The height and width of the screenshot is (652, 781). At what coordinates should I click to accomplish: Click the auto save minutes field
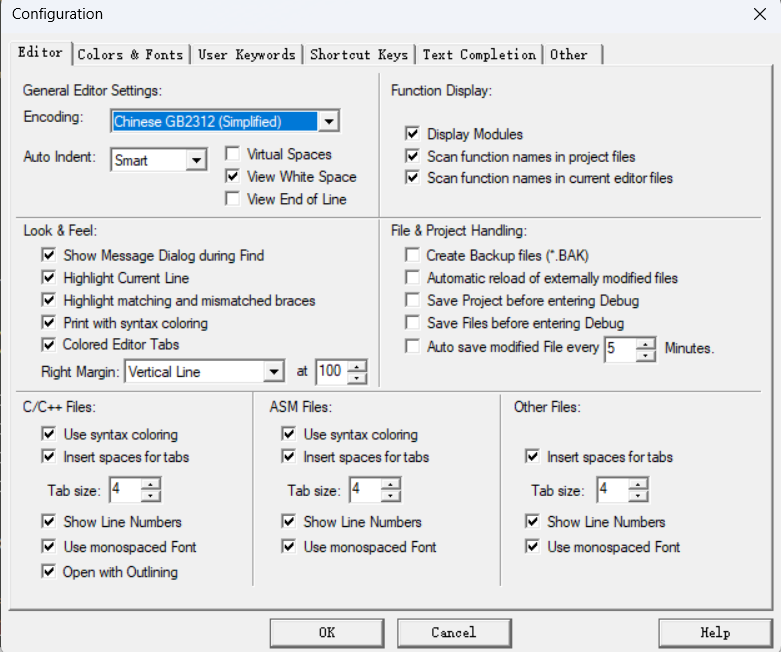(x=621, y=349)
